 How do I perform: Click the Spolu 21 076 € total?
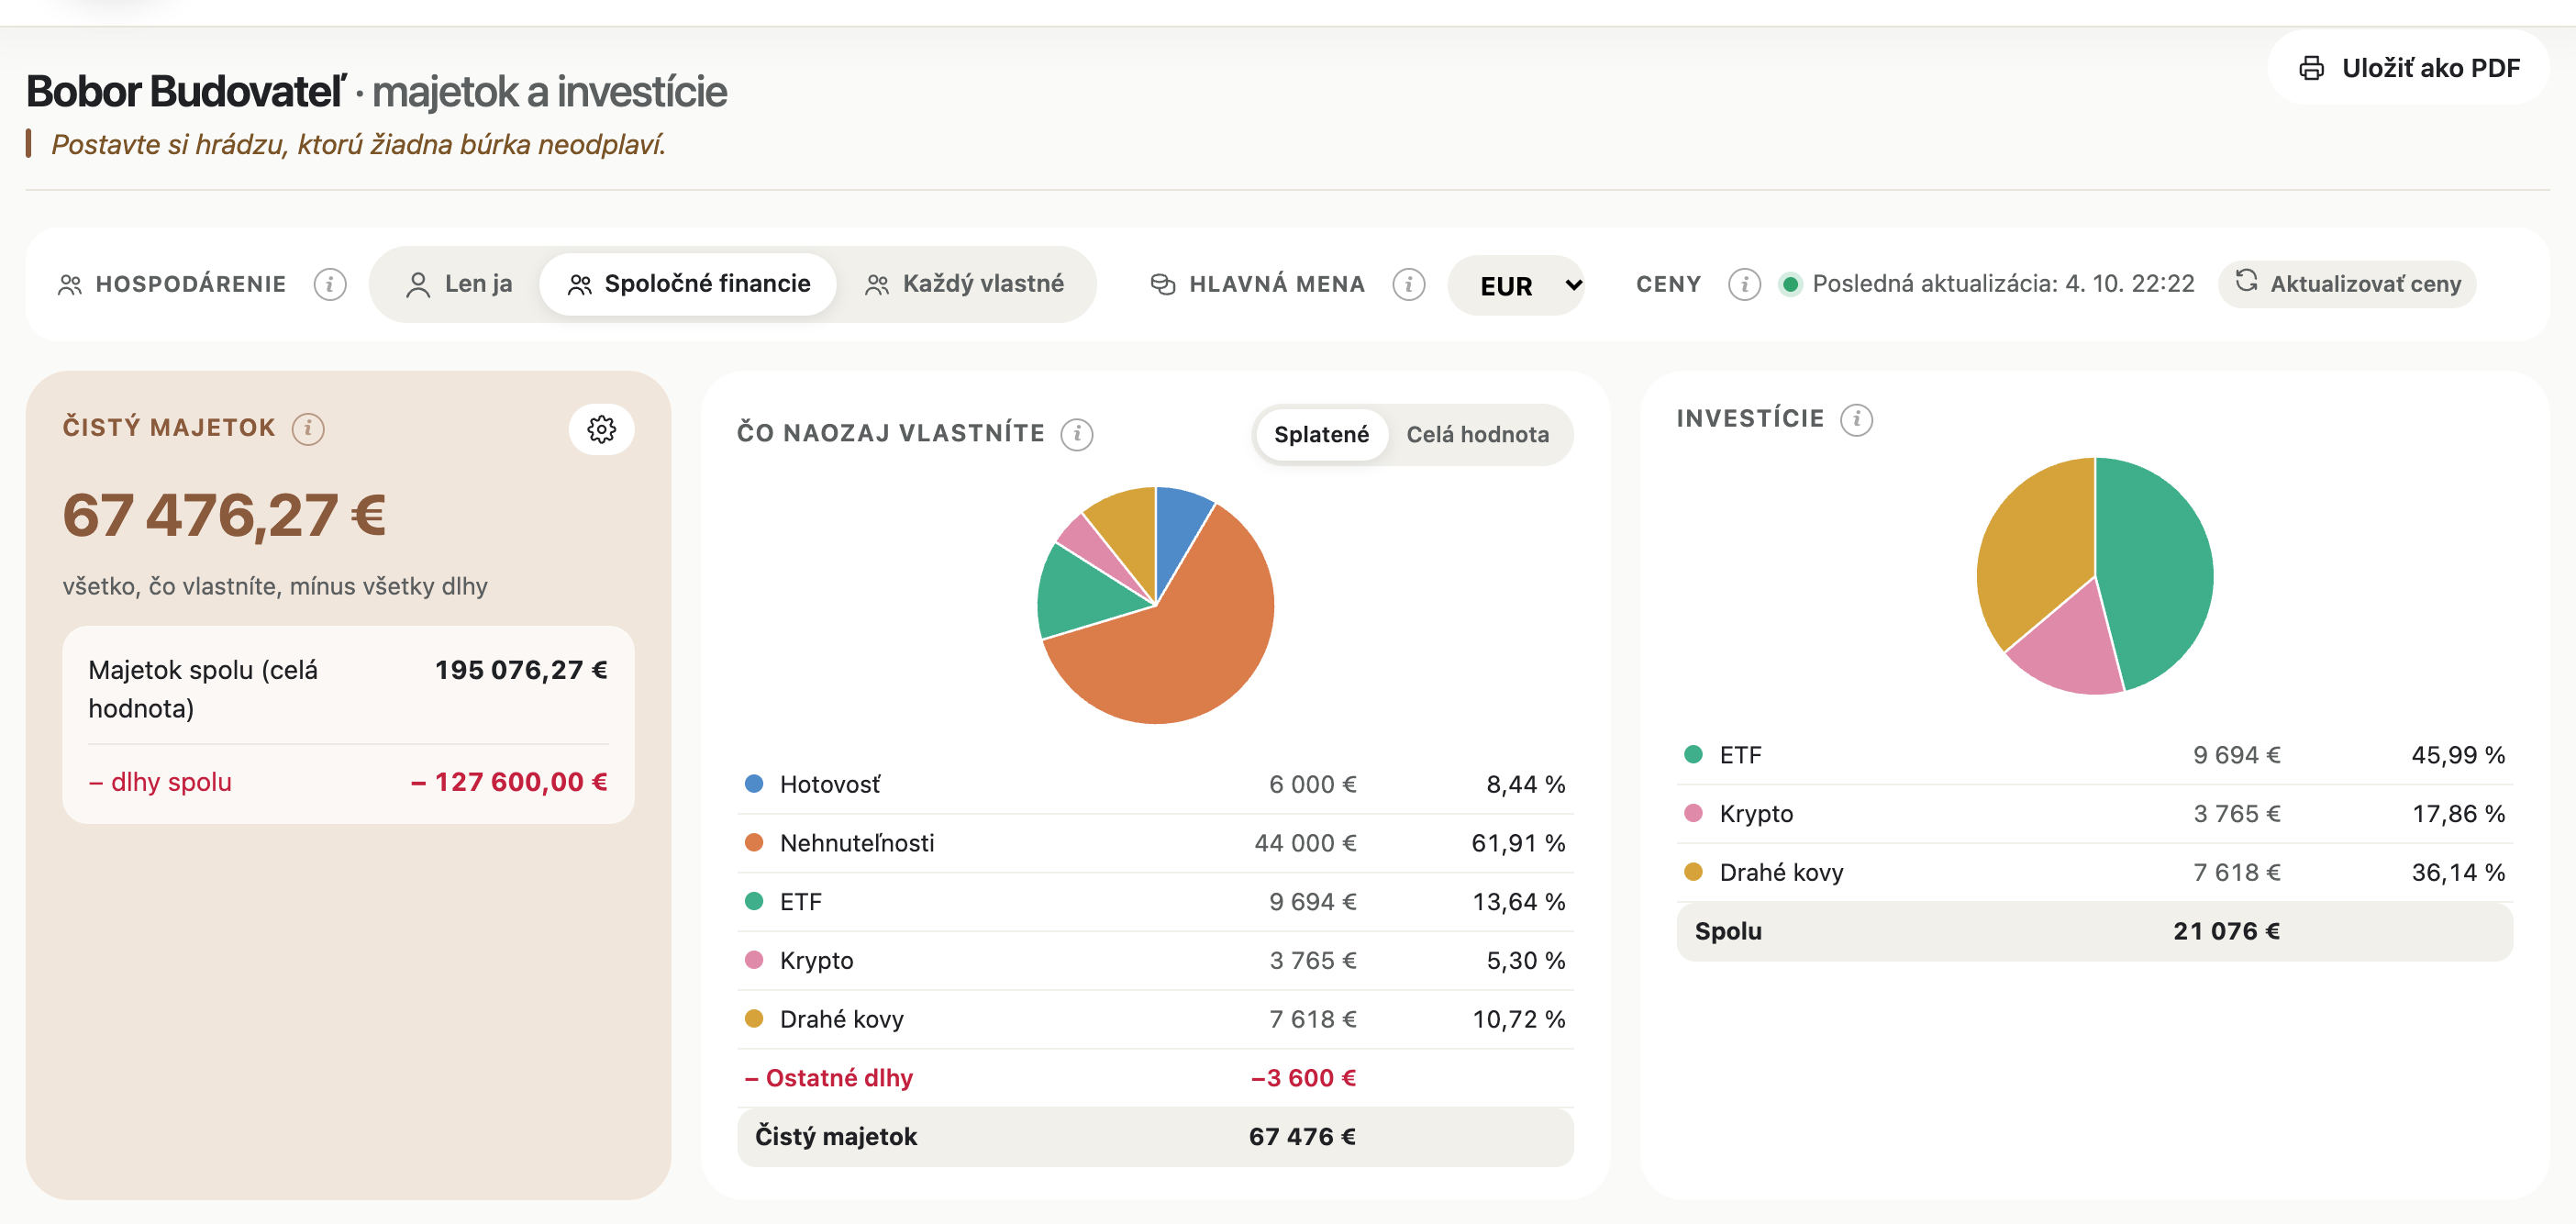click(2094, 931)
